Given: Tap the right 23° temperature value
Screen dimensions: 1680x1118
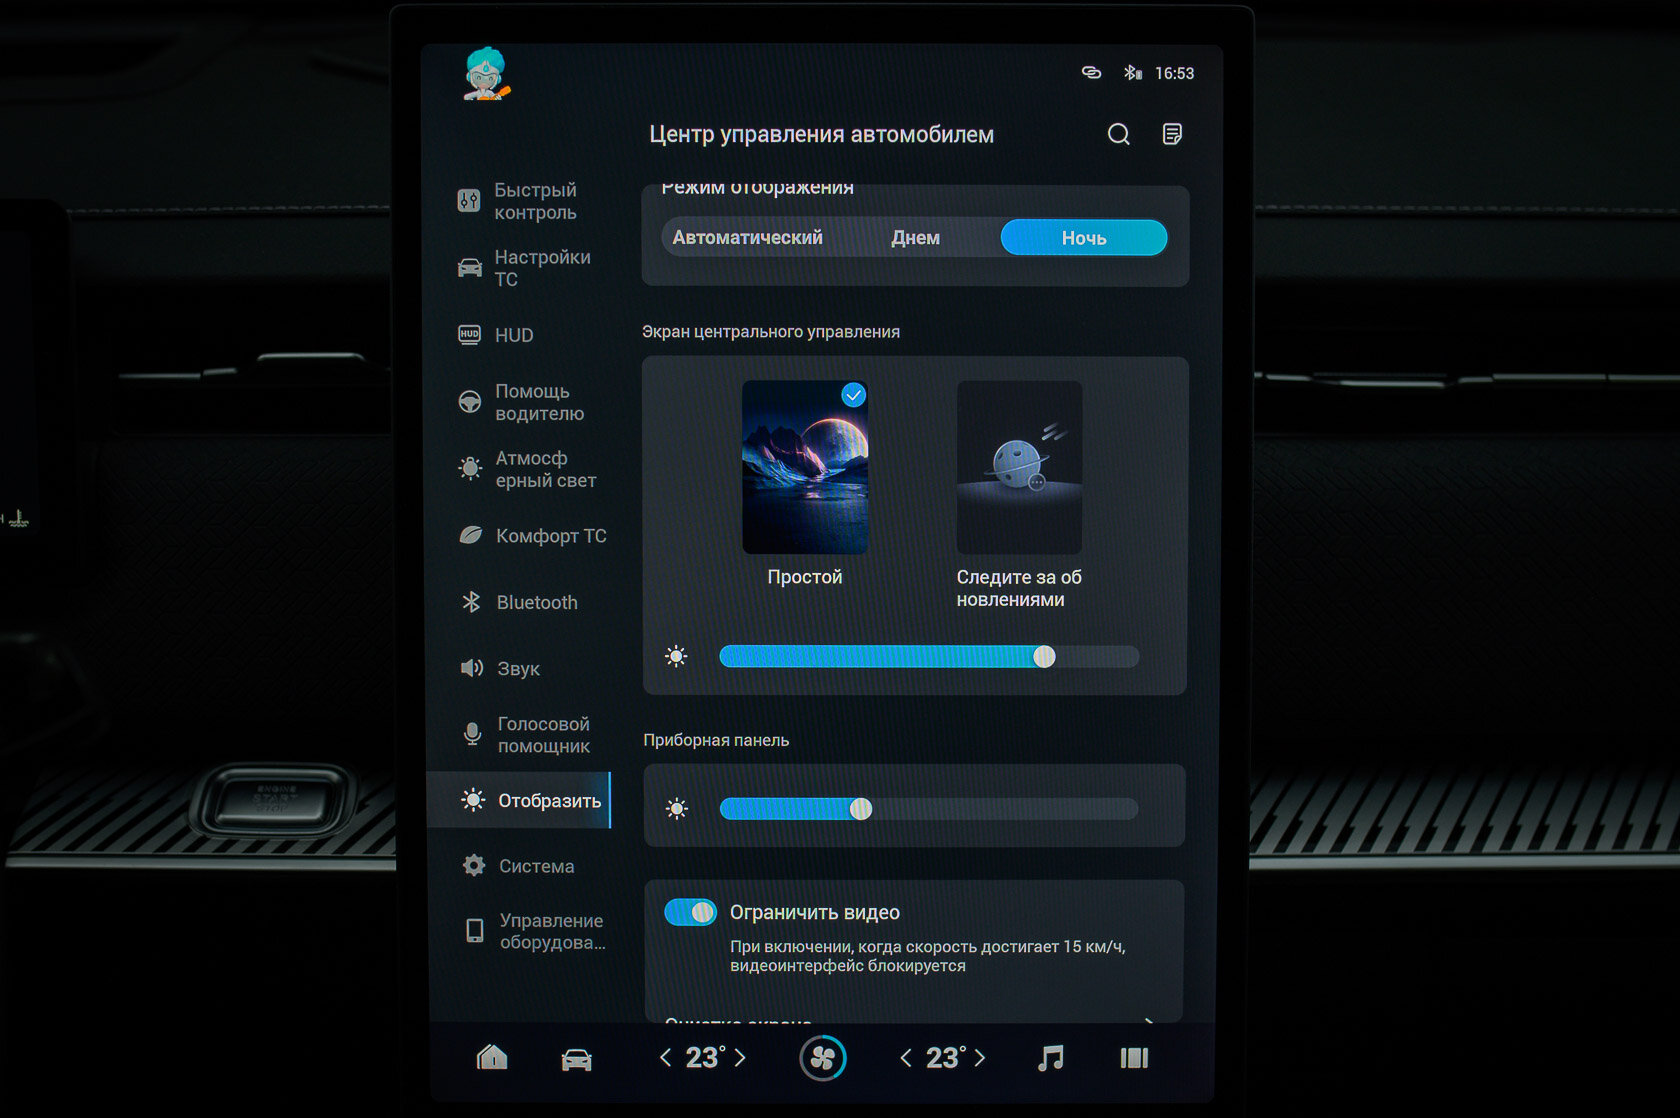Looking at the screenshot, I should click(944, 1057).
